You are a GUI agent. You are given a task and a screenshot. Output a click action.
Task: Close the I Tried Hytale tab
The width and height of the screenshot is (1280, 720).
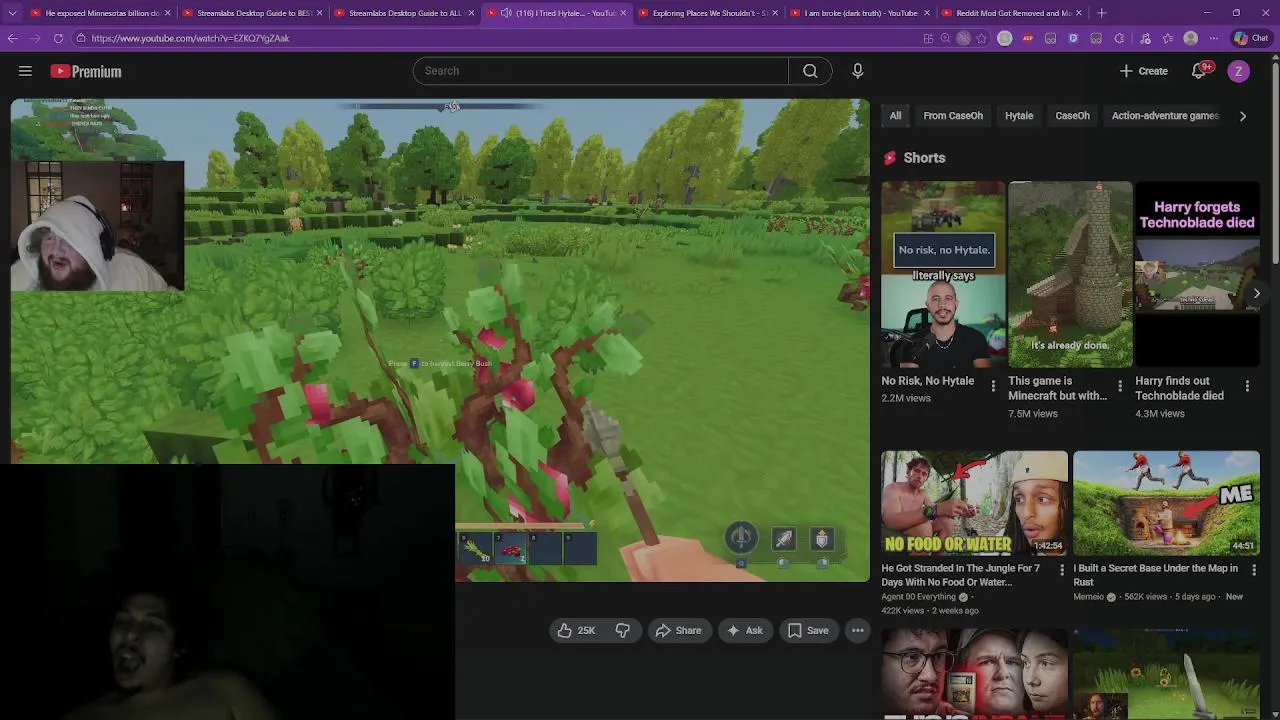624,13
